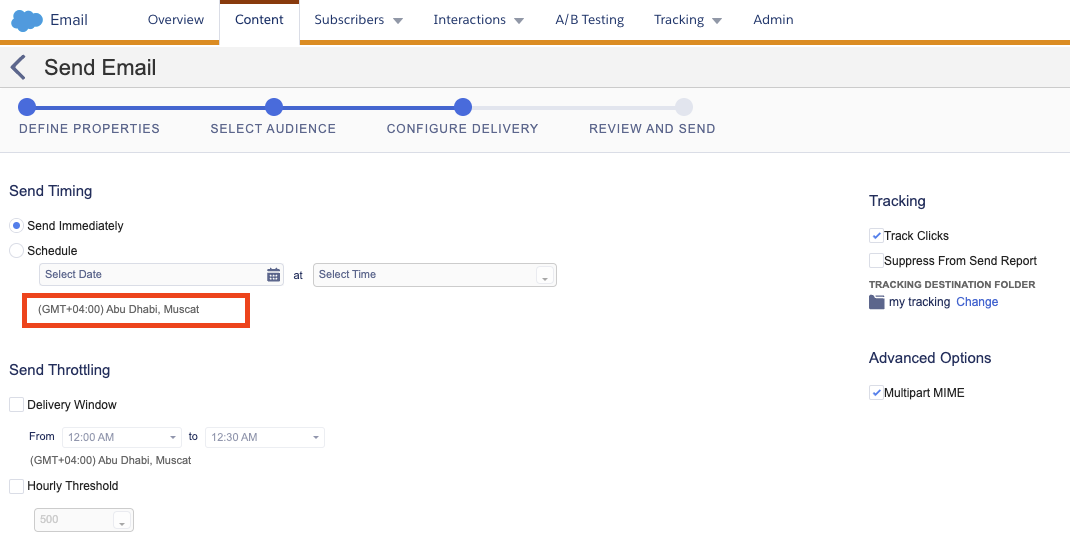Click the REVIEW AND SEND step label
This screenshot has width=1070, height=550.
[652, 128]
